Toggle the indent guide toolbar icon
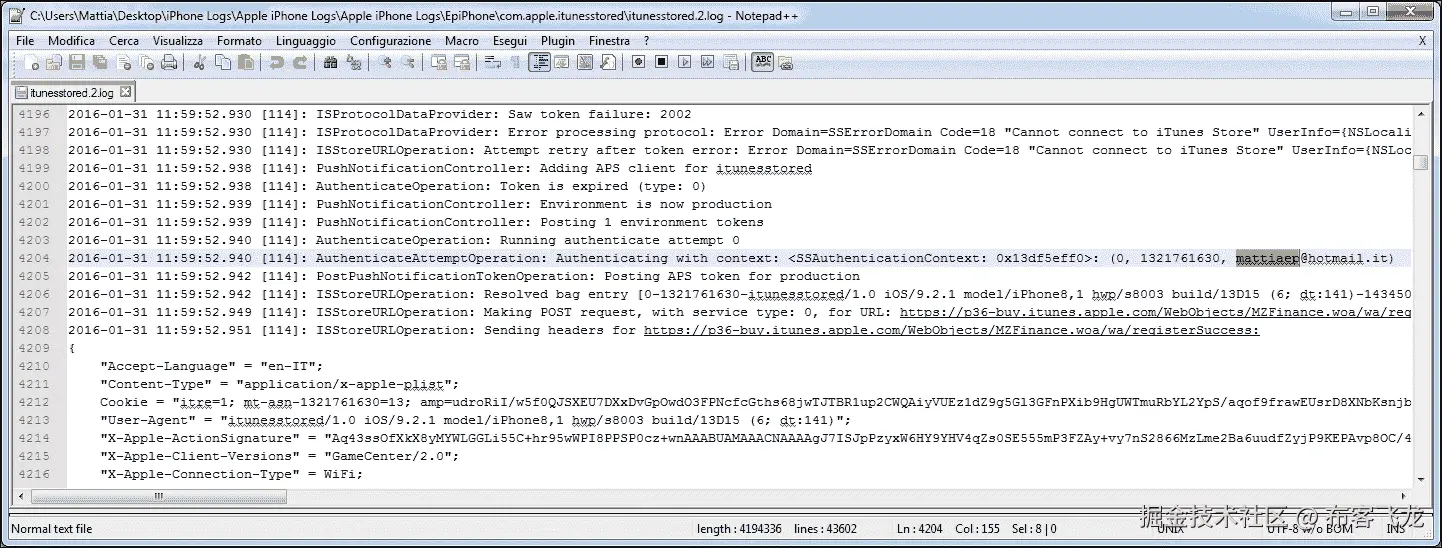Screen dimensions: 1442x548 (x=540, y=63)
